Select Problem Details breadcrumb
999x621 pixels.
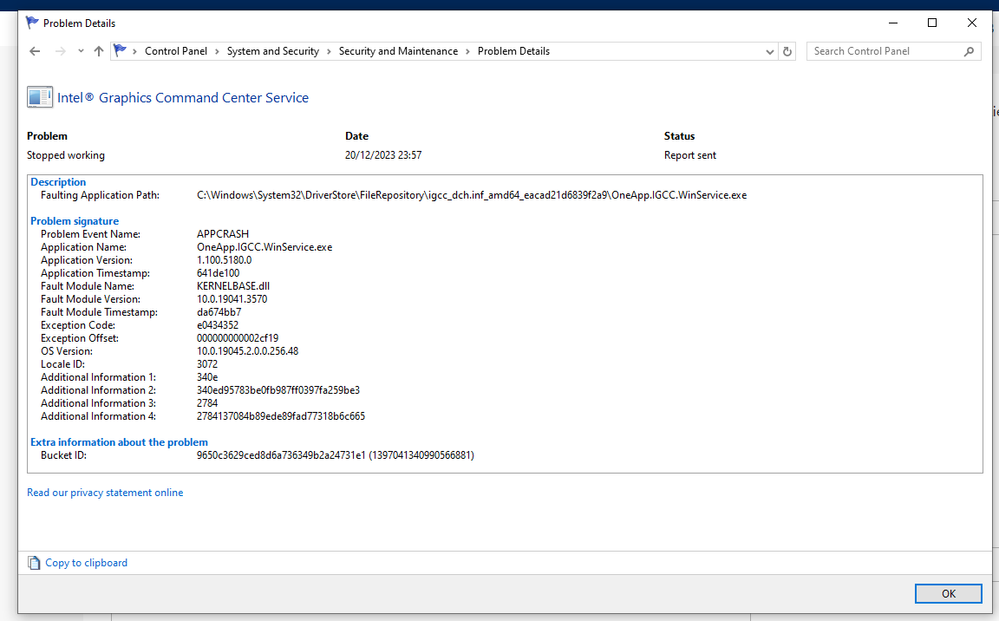[514, 51]
